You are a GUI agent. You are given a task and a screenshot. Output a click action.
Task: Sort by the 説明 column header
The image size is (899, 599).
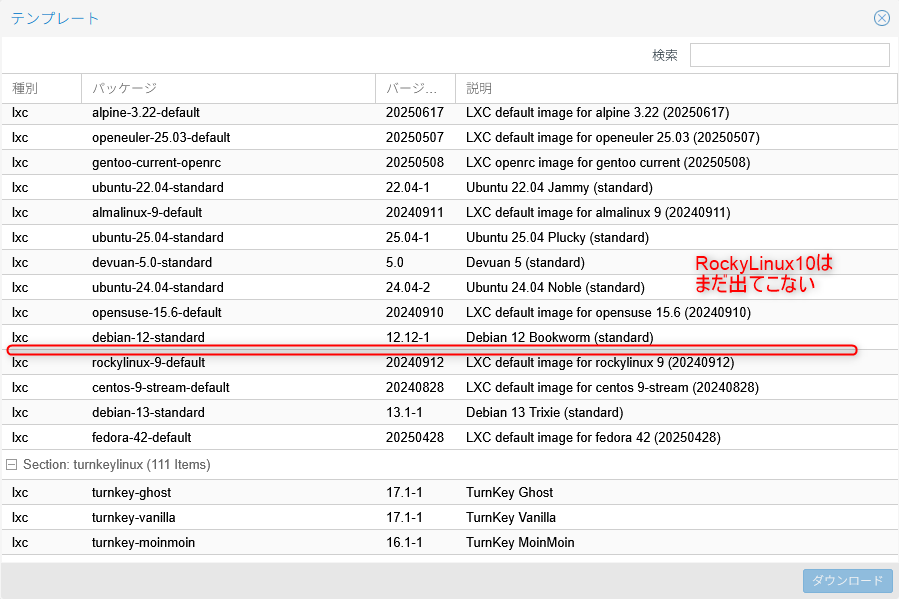[676, 89]
